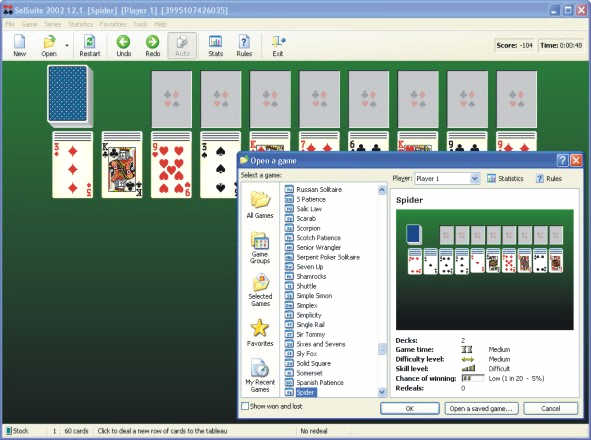The width and height of the screenshot is (591, 440).
Task: Click the game list scroll down arrow
Action: (x=381, y=392)
